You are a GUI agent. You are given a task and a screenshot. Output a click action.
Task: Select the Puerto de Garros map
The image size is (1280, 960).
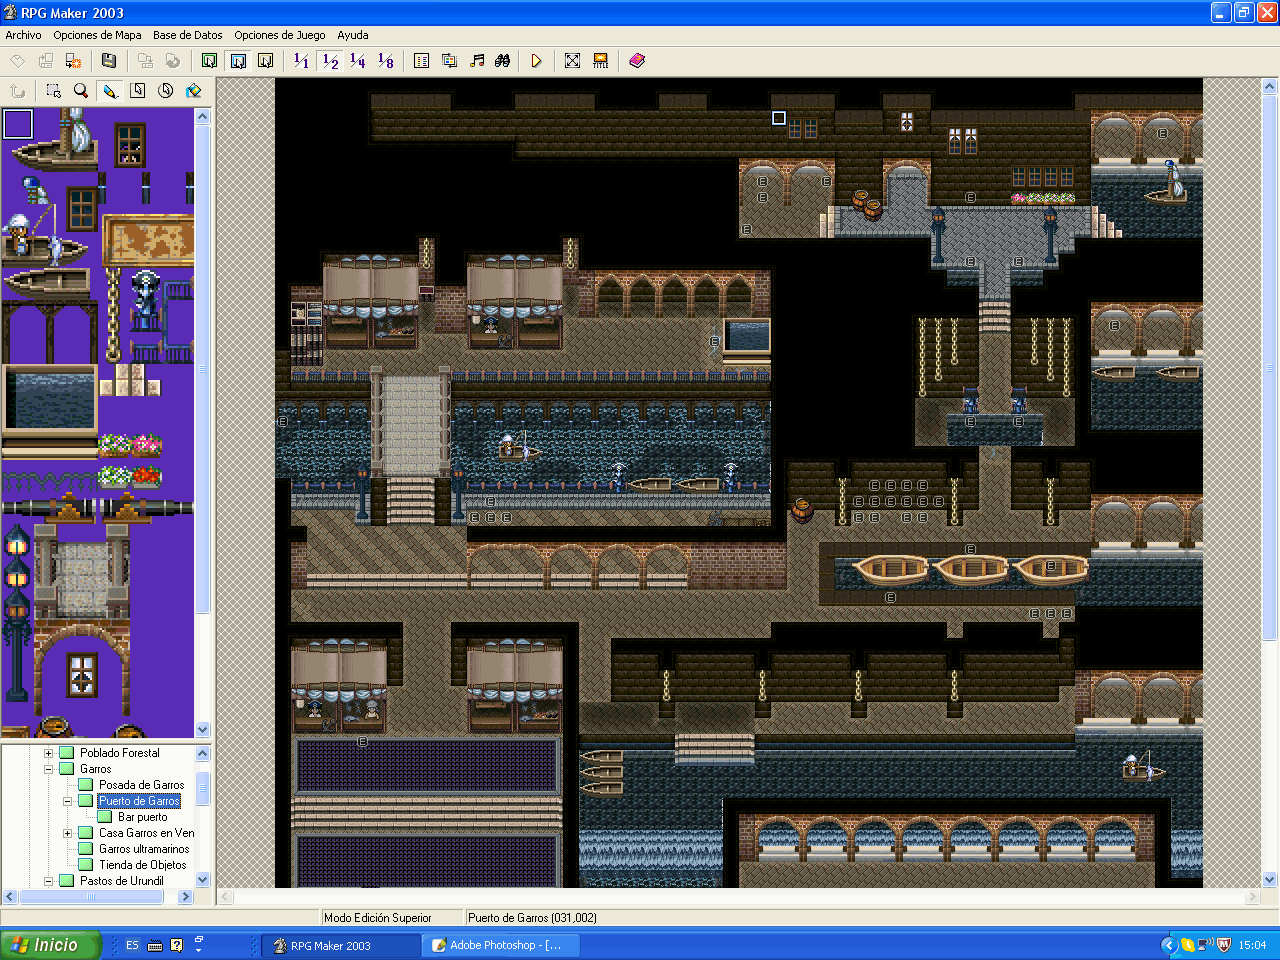[x=139, y=801]
